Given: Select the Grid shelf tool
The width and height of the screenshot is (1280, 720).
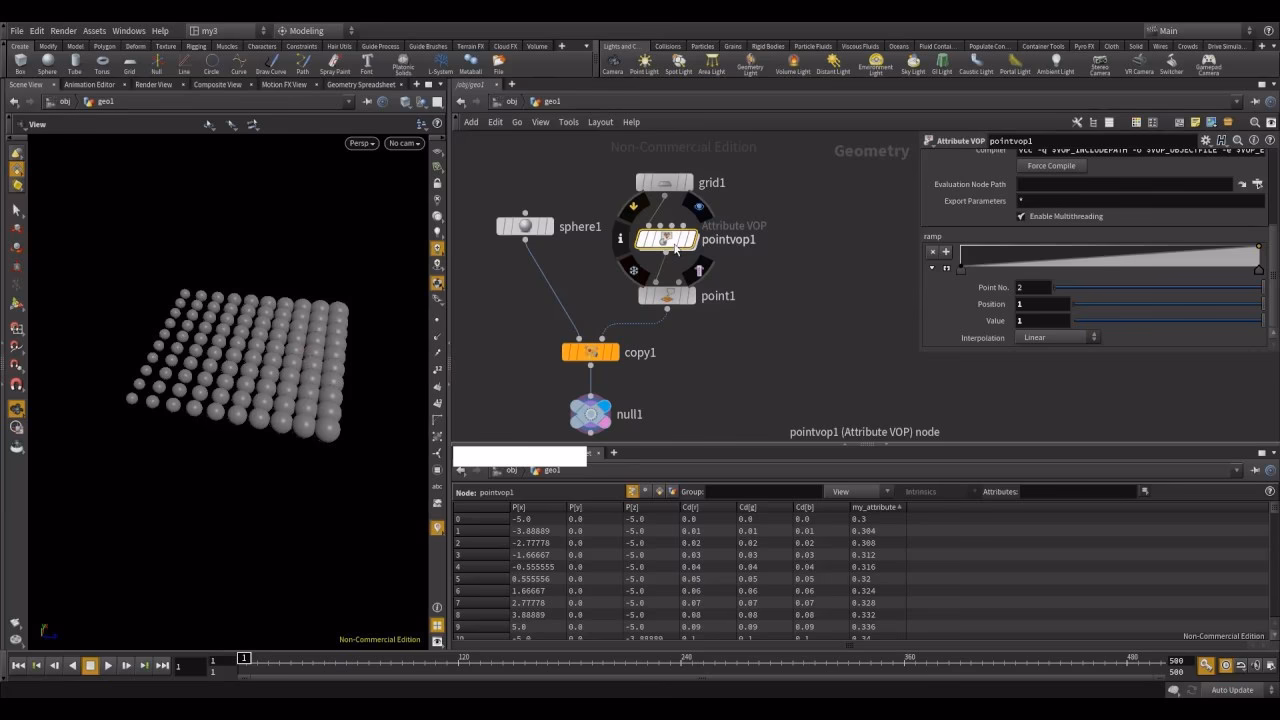Looking at the screenshot, I should click(129, 64).
